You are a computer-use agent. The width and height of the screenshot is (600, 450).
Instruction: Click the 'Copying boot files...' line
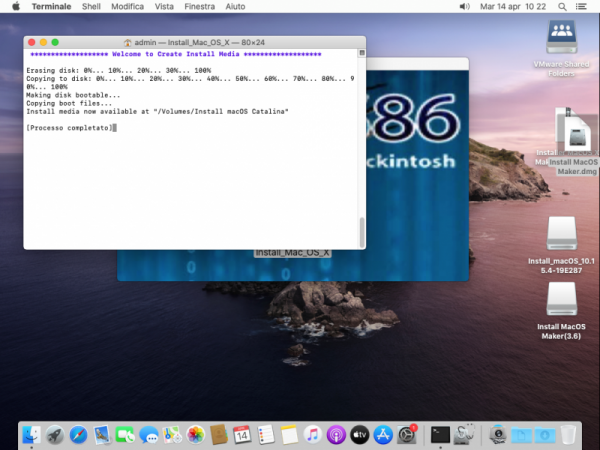(69, 103)
